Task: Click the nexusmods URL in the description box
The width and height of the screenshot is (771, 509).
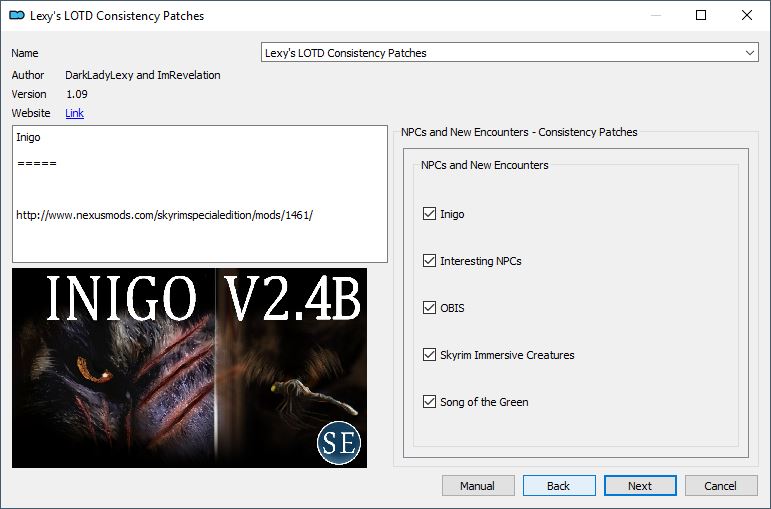Action: (165, 215)
